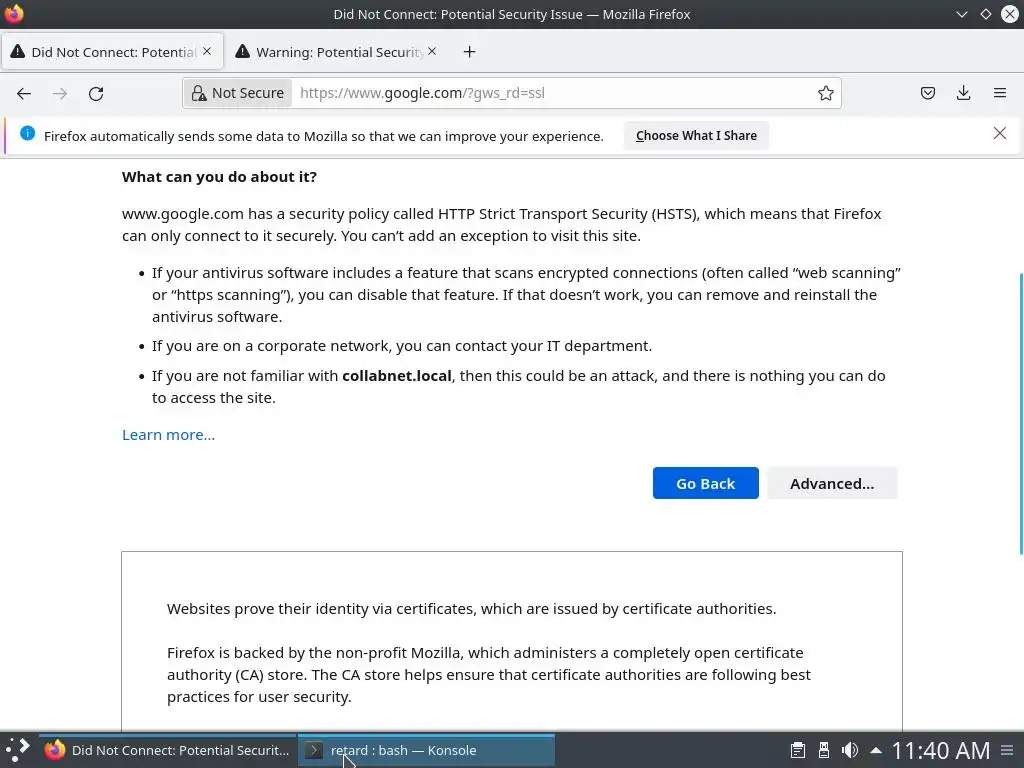Expand hidden system tray icons
The width and height of the screenshot is (1024, 768).
(x=876, y=750)
